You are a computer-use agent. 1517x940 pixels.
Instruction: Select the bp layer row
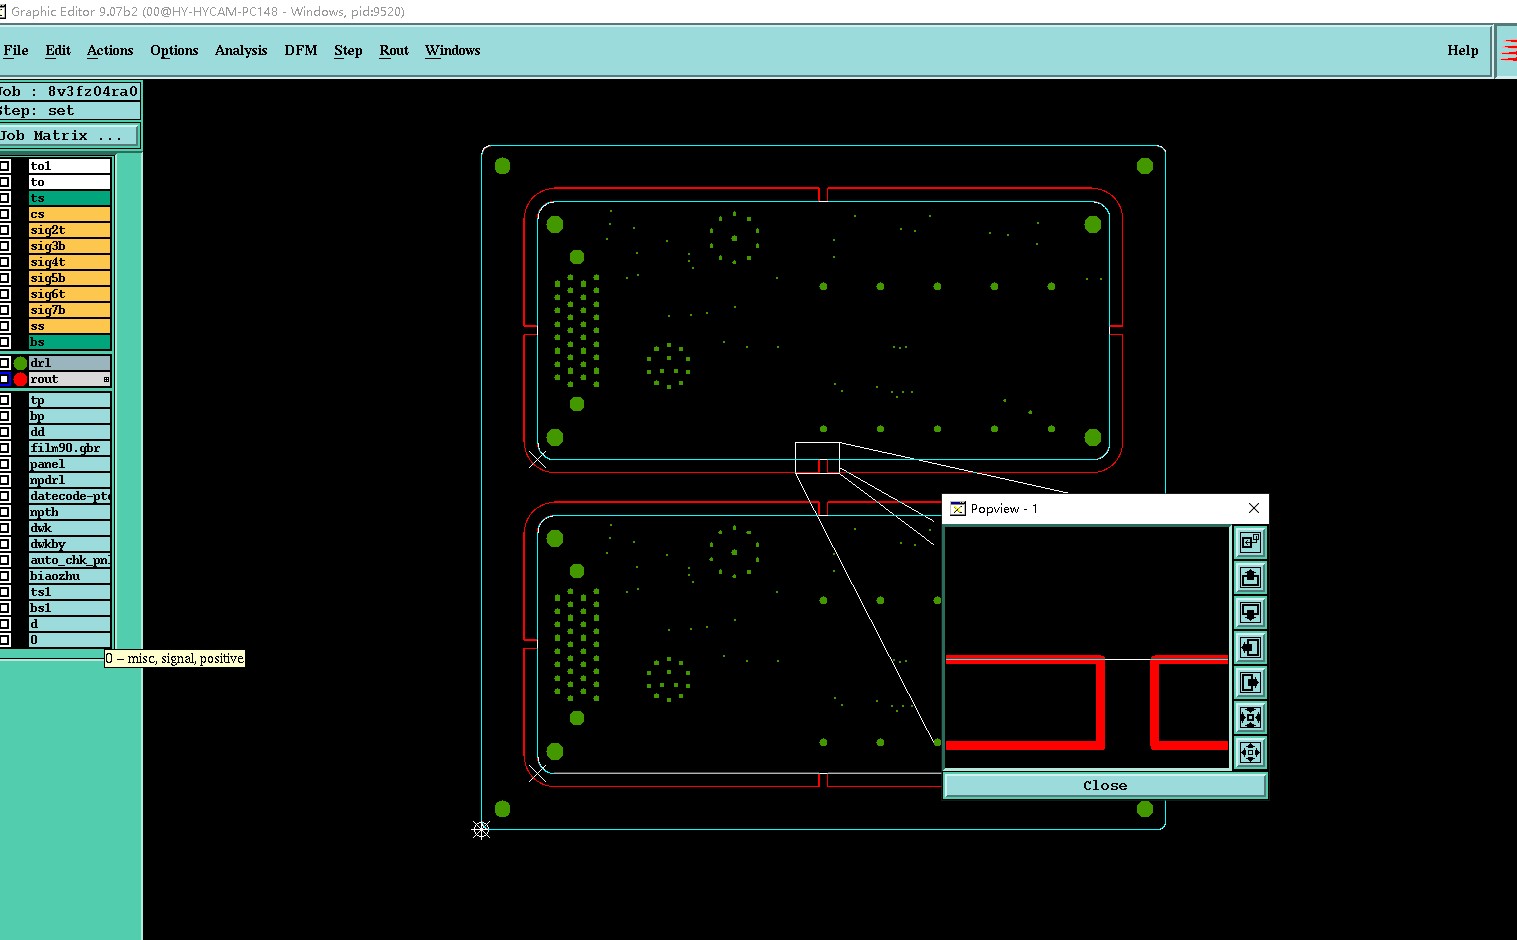tap(69, 416)
